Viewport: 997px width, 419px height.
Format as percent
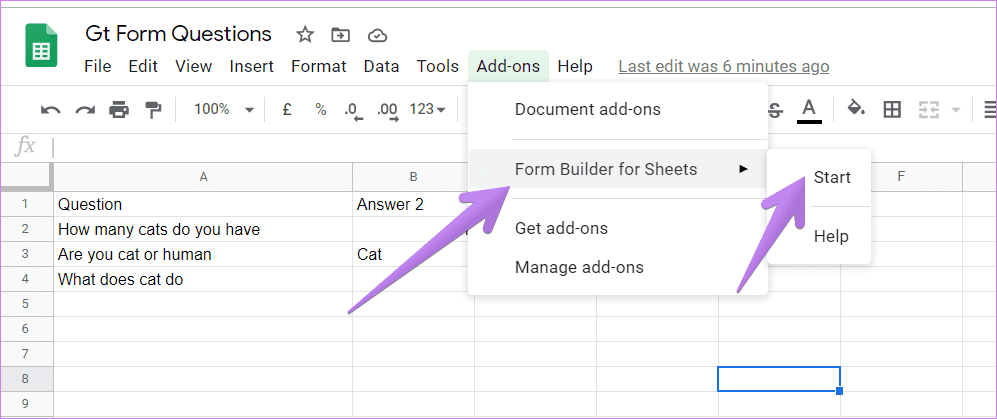click(321, 109)
